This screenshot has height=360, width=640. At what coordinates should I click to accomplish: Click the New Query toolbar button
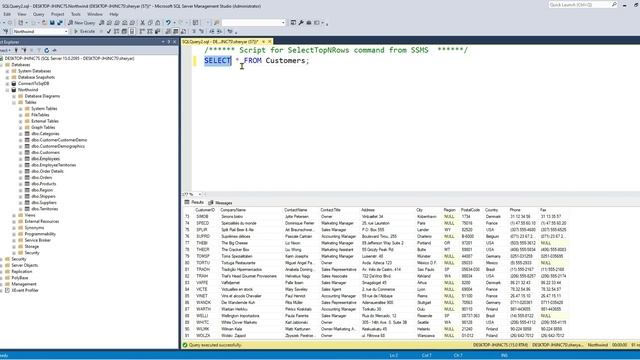tap(82, 23)
